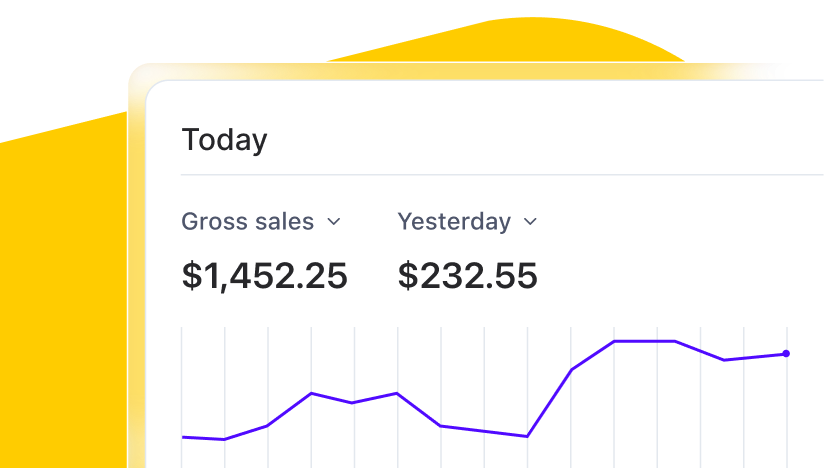824x468 pixels.
Task: Click the Today heading
Action: click(224, 140)
